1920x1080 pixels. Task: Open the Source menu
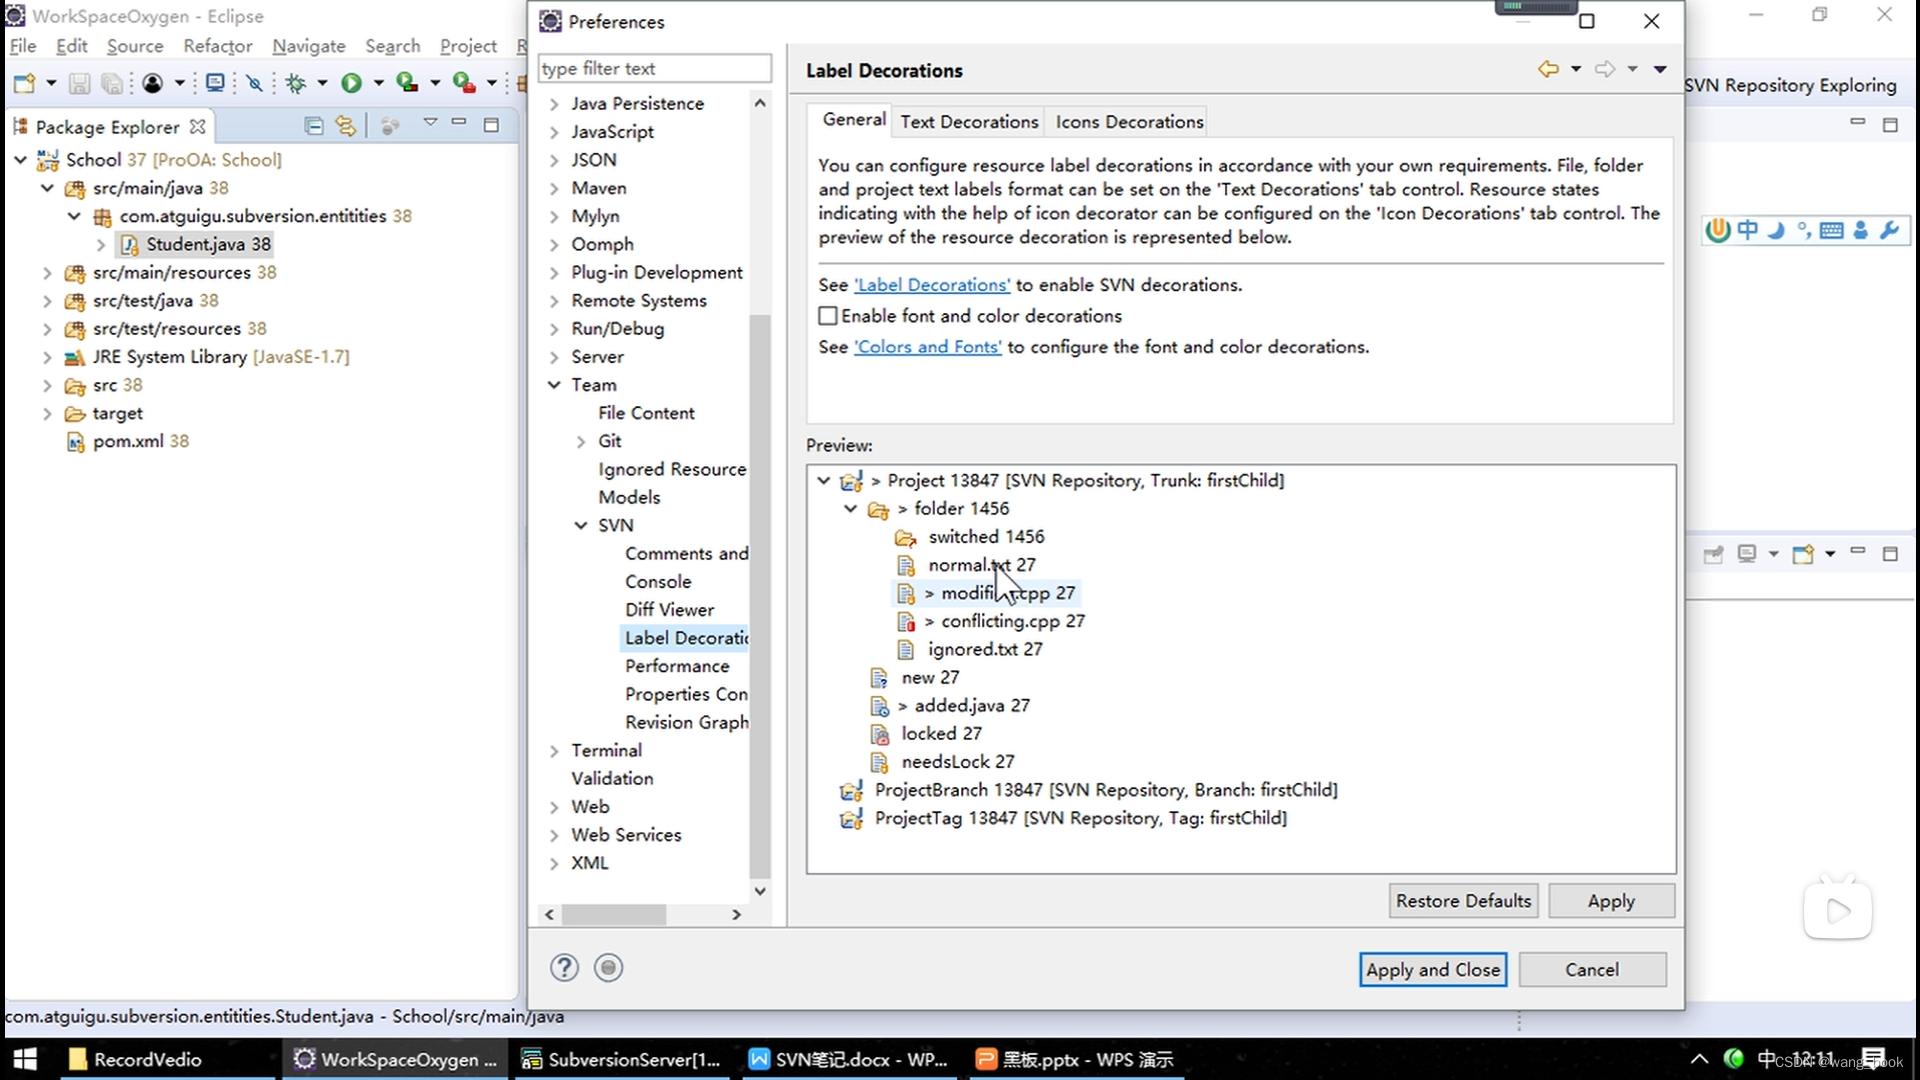tap(135, 46)
